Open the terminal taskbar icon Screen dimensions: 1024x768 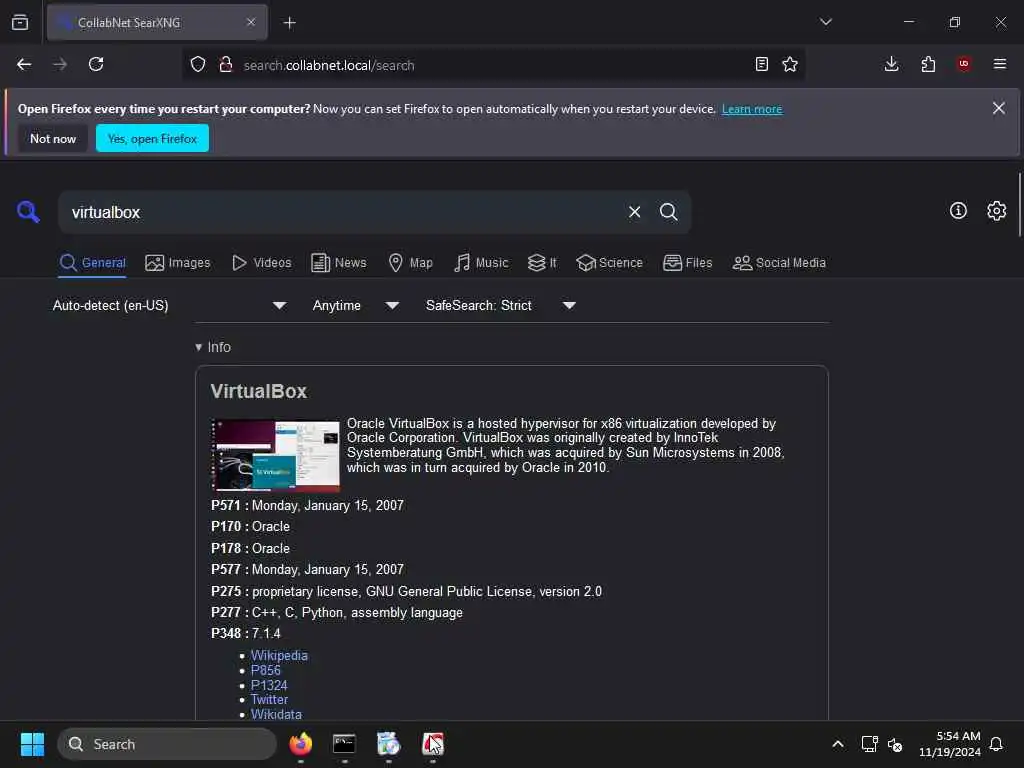(x=344, y=744)
